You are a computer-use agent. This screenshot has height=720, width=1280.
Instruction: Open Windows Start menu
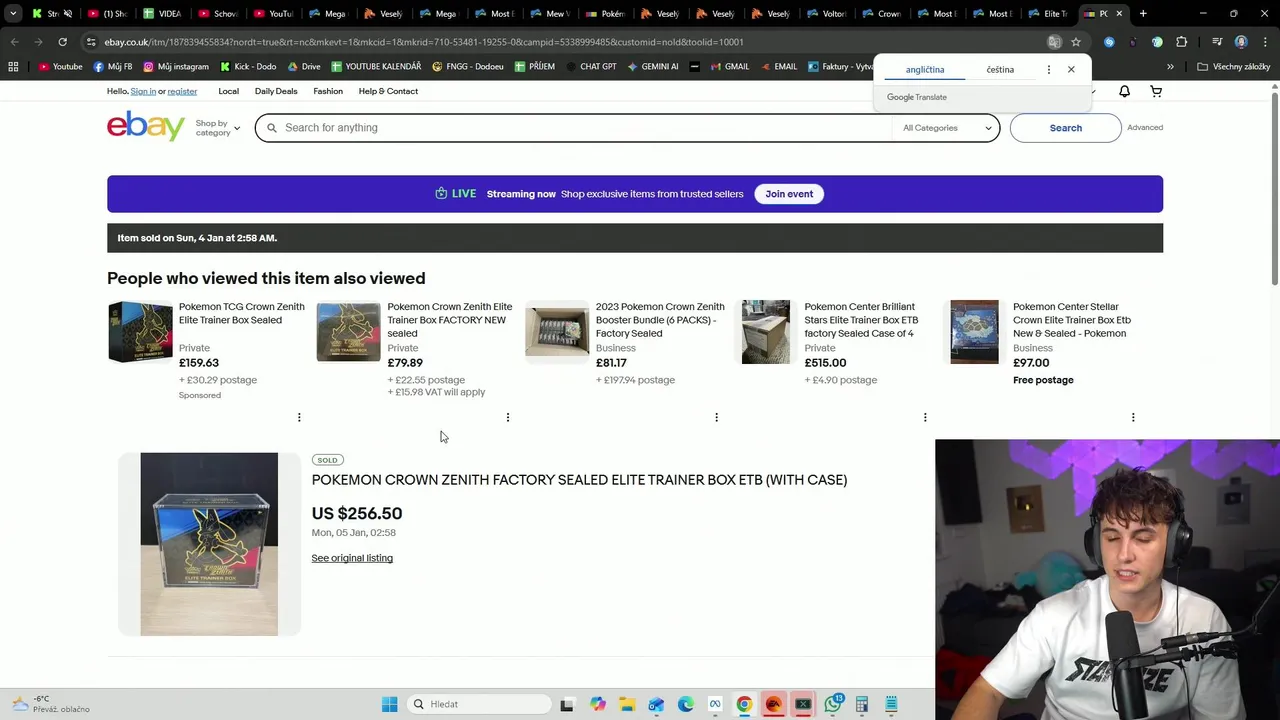[x=389, y=704]
